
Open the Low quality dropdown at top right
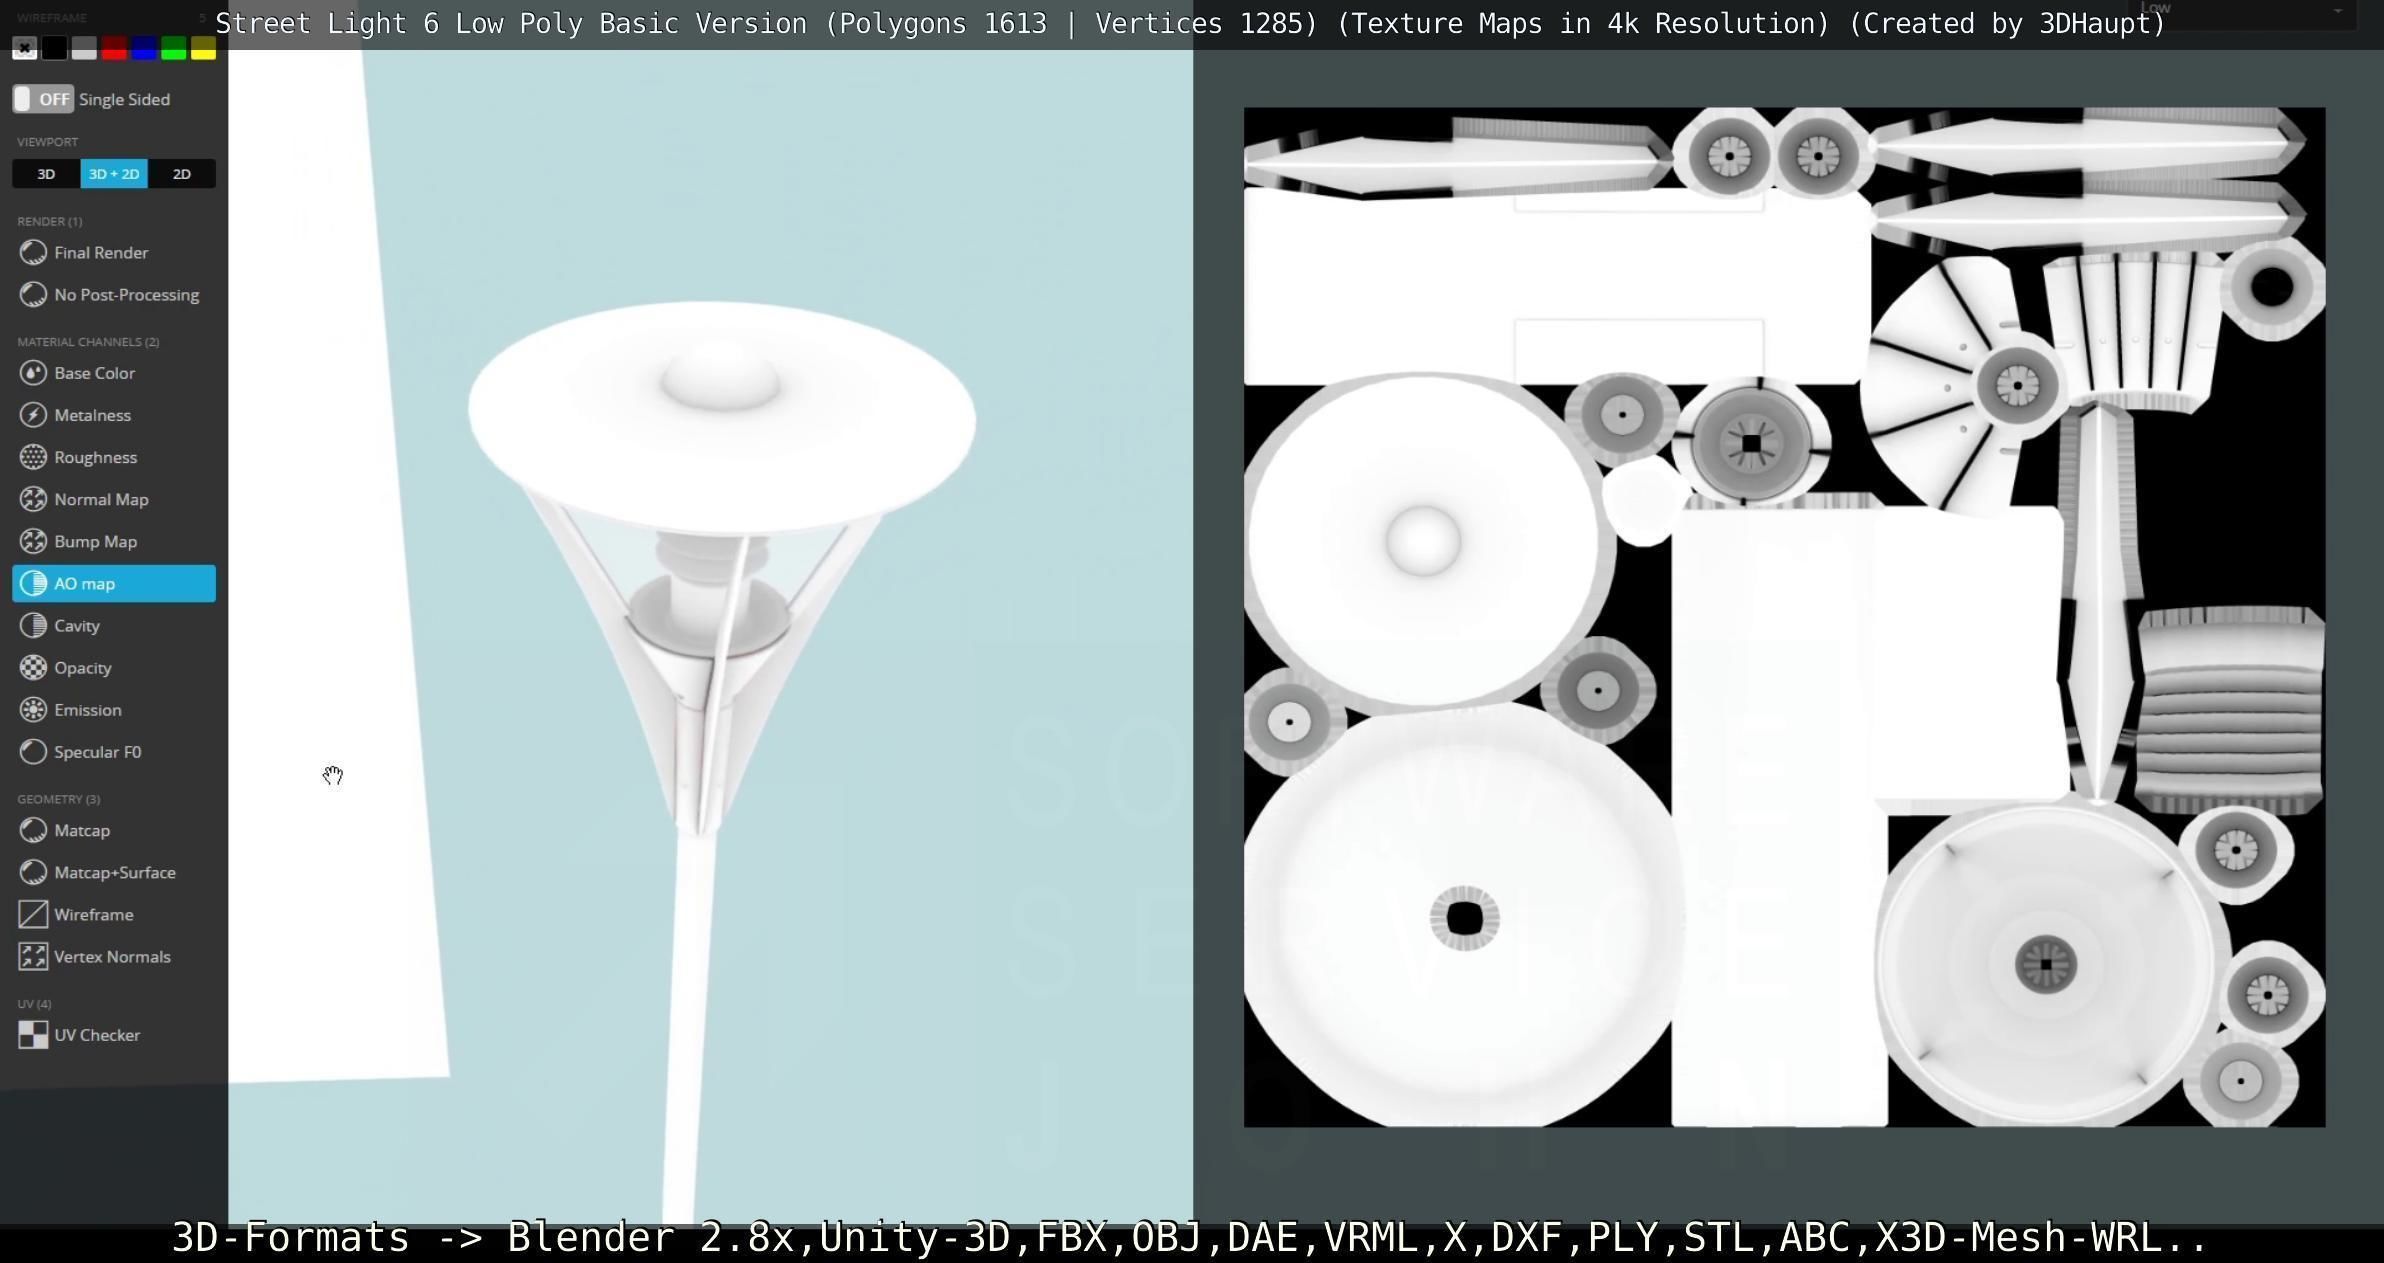pos(2242,10)
